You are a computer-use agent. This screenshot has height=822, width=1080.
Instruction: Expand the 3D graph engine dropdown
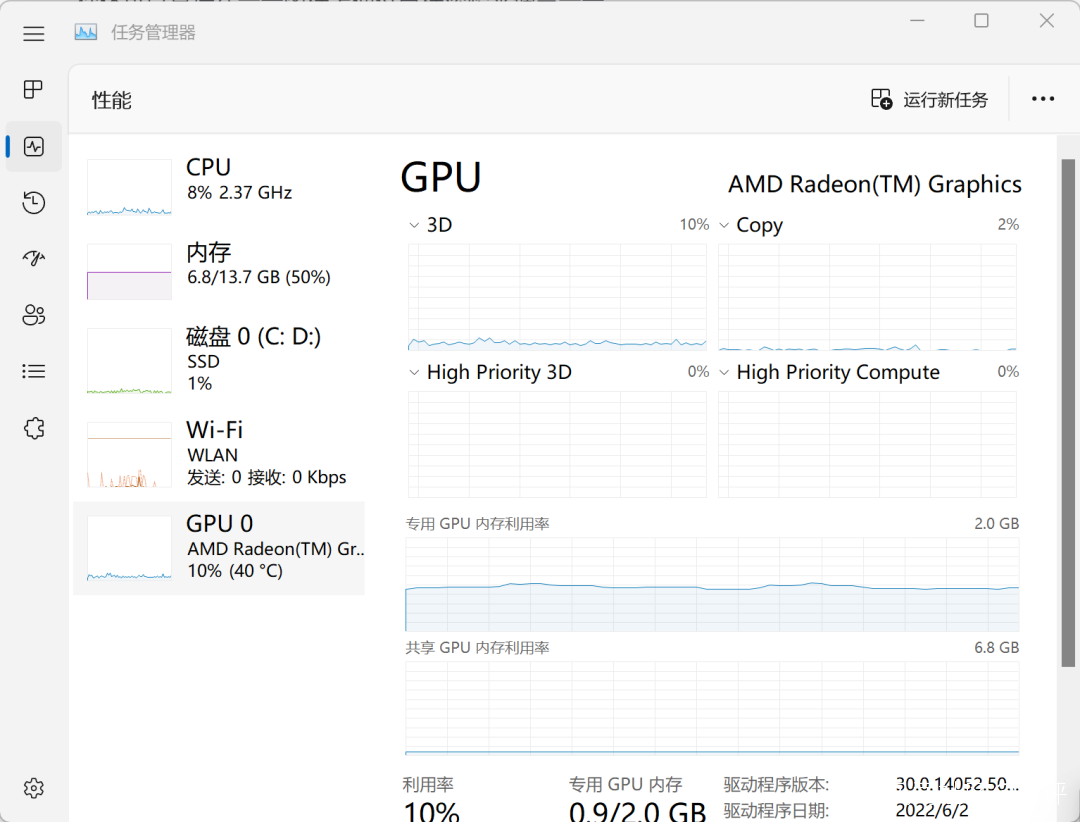click(x=414, y=225)
